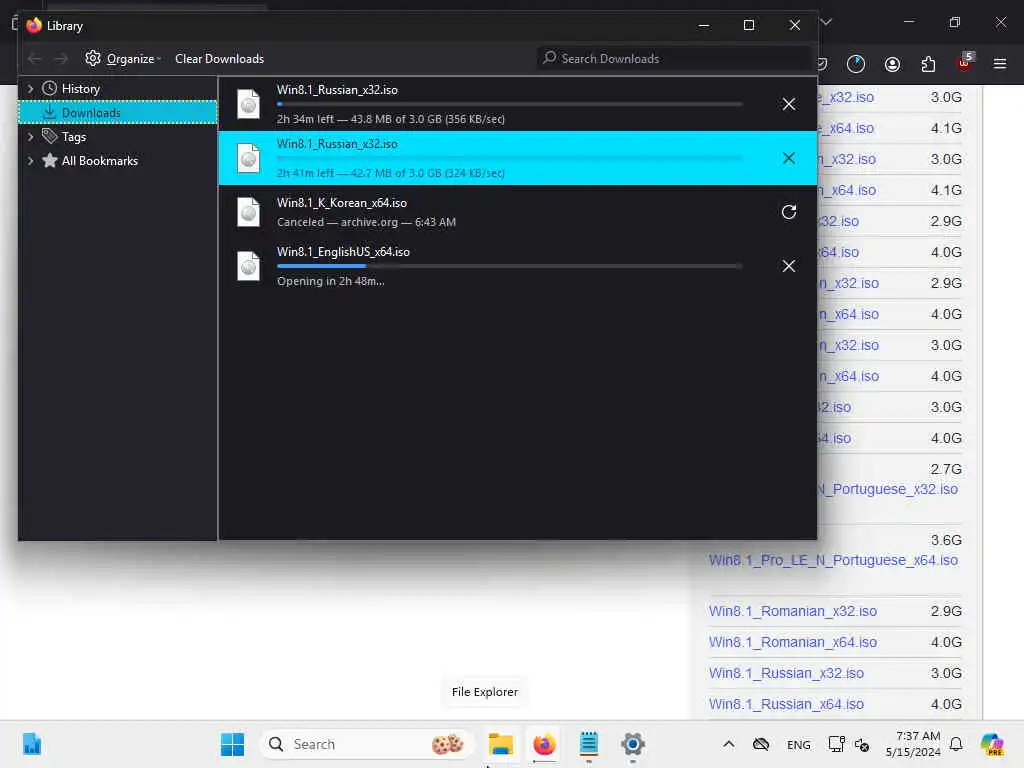Retry the Win8.1_K_Korean_x64.iso download
Screen dimensions: 1024x768
pos(789,212)
